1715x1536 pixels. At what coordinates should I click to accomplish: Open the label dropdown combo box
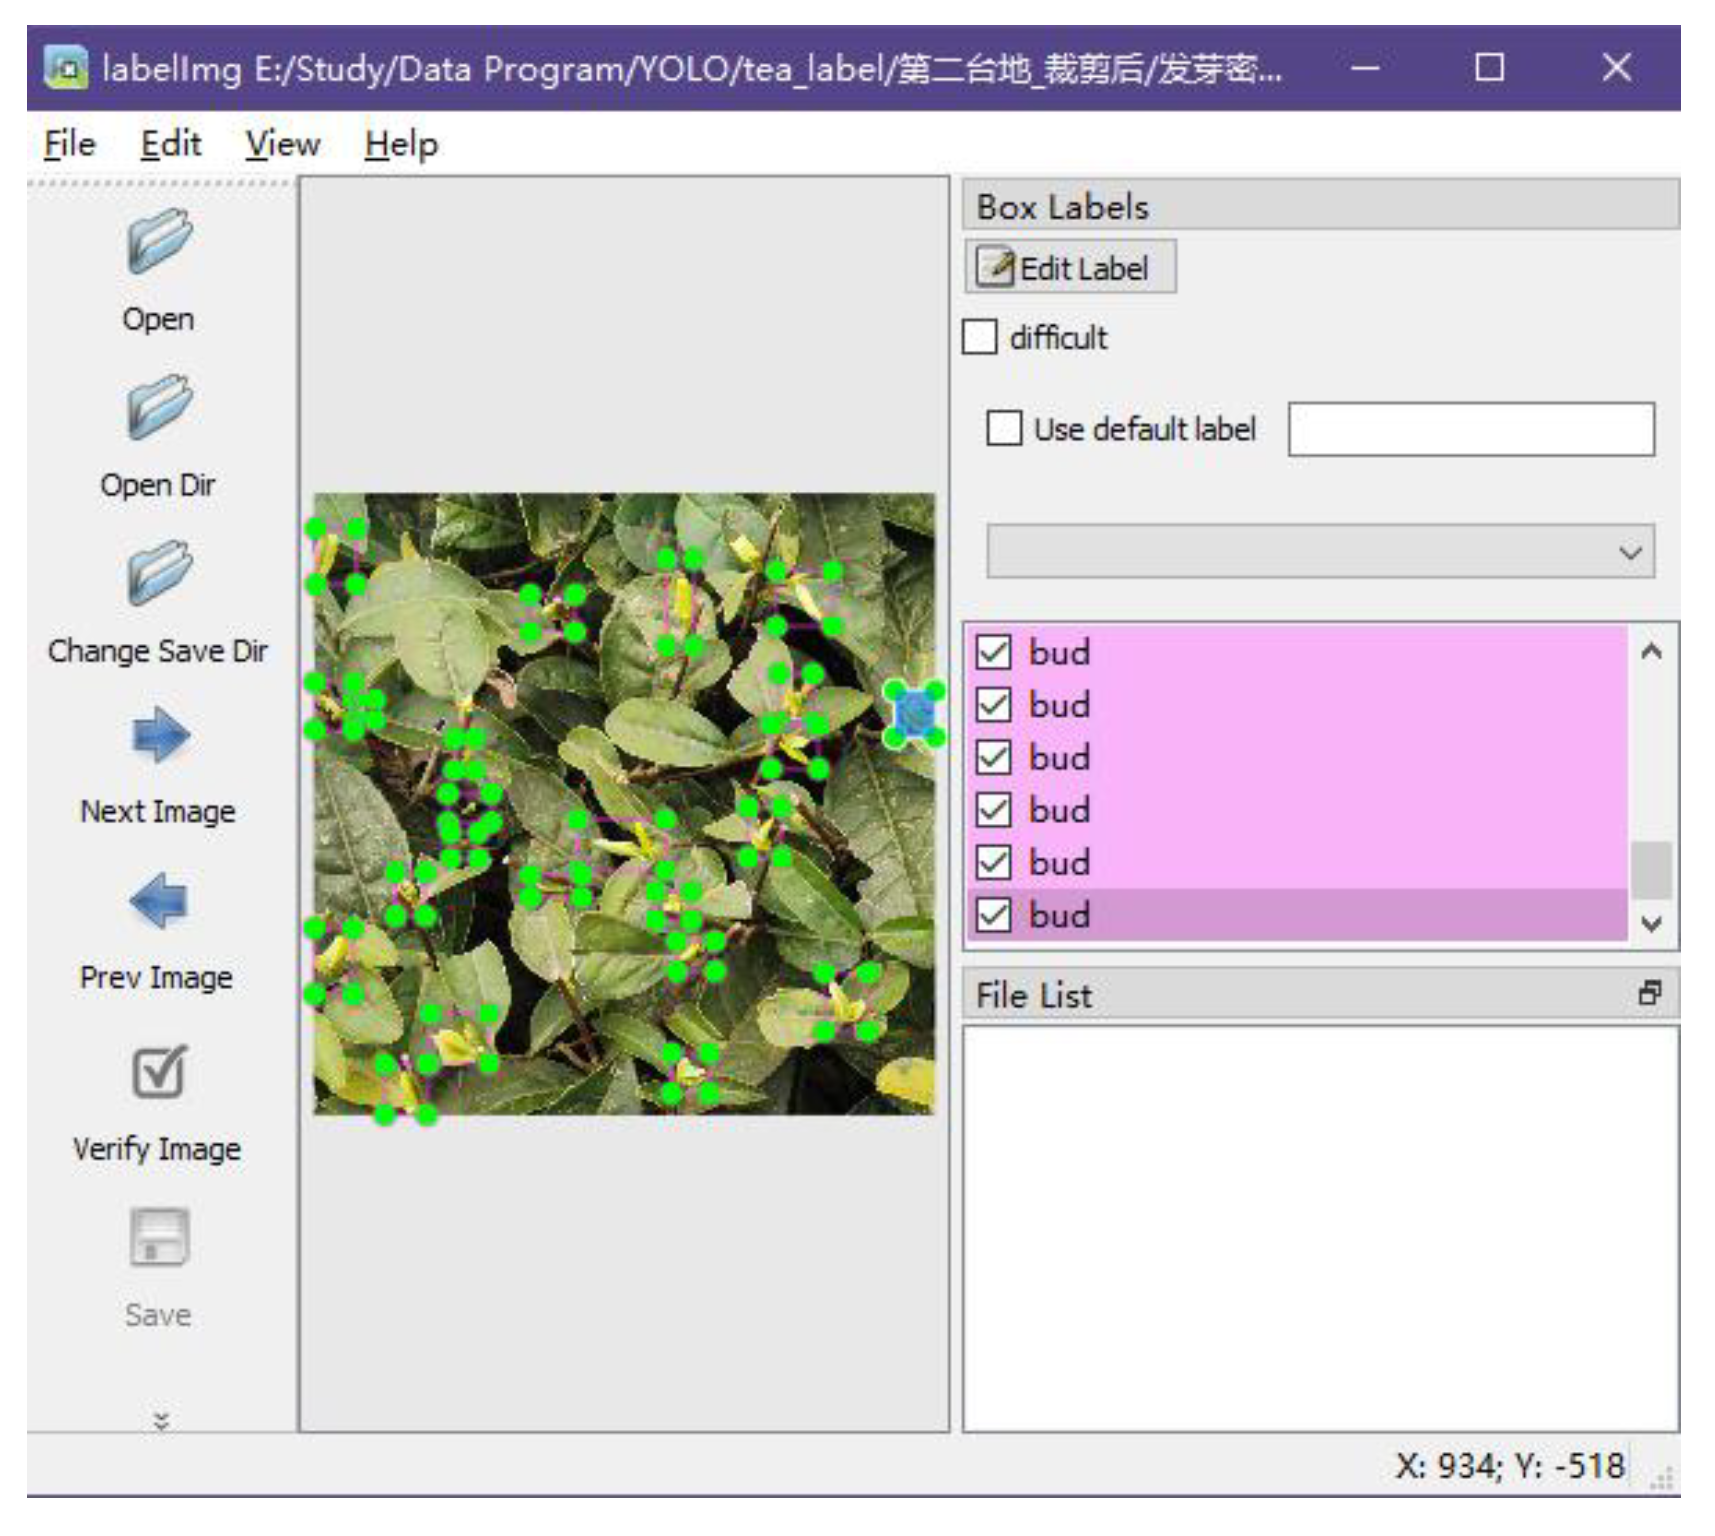click(1319, 552)
